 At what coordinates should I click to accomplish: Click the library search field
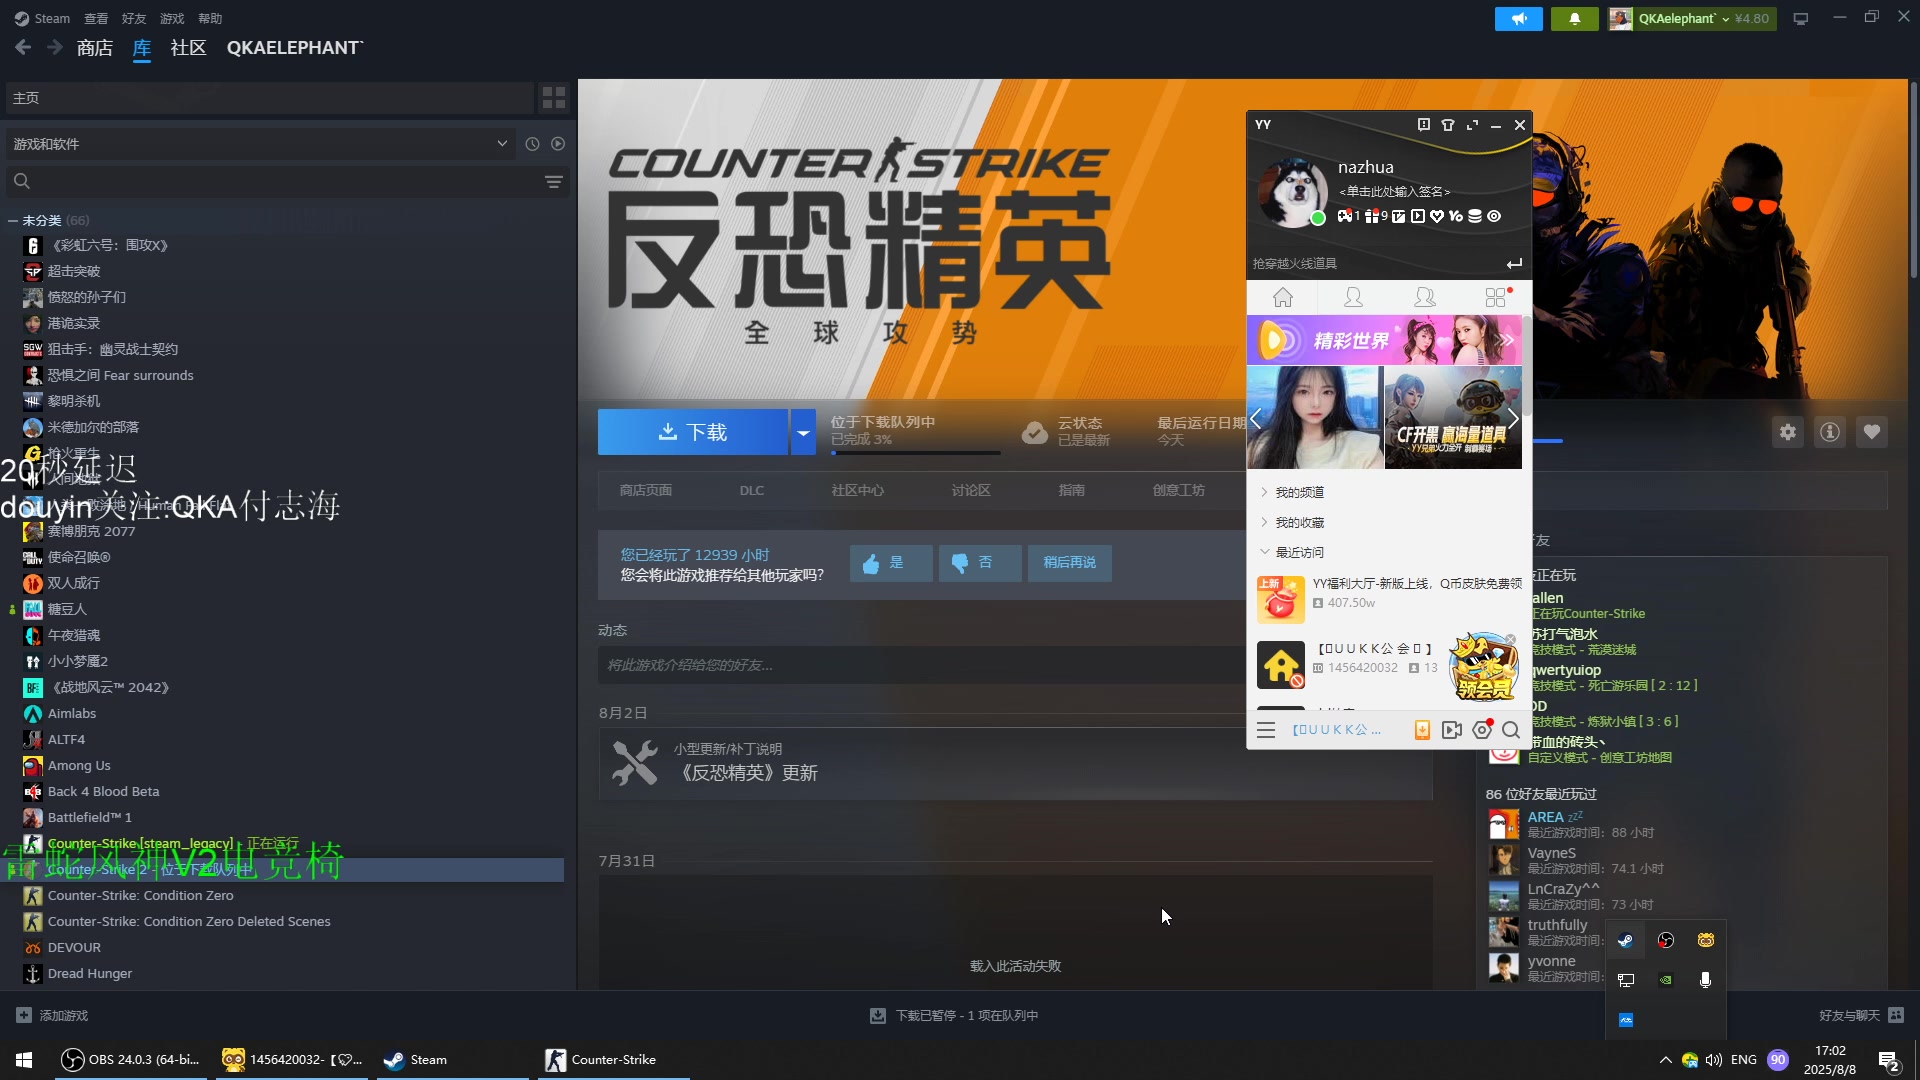pyautogui.click(x=280, y=181)
